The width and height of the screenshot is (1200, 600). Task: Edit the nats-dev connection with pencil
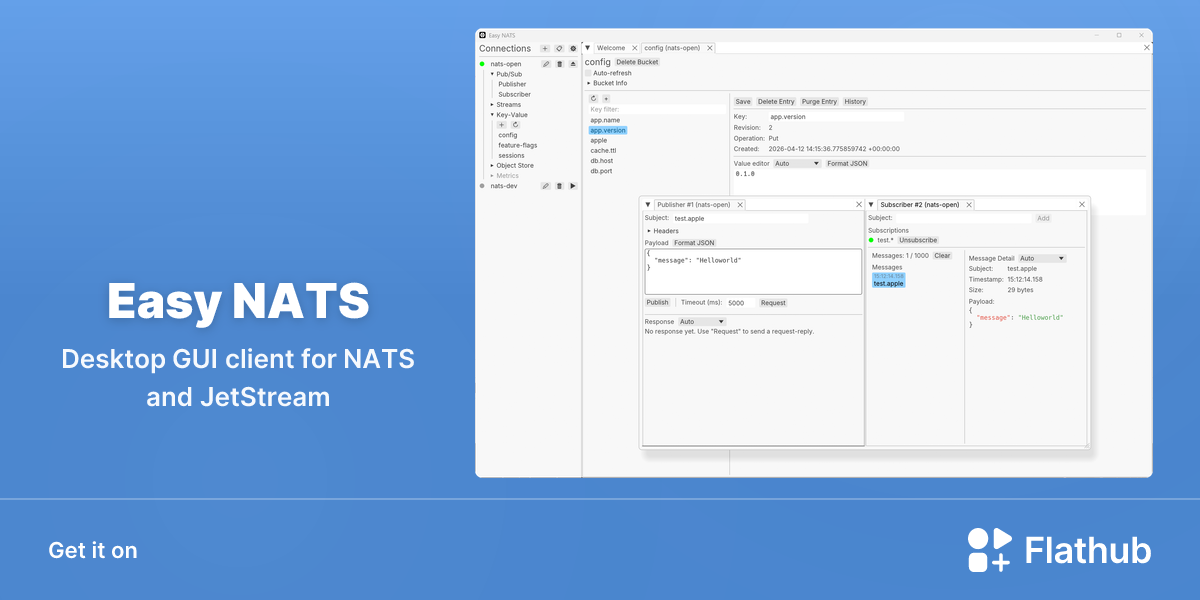(546, 186)
